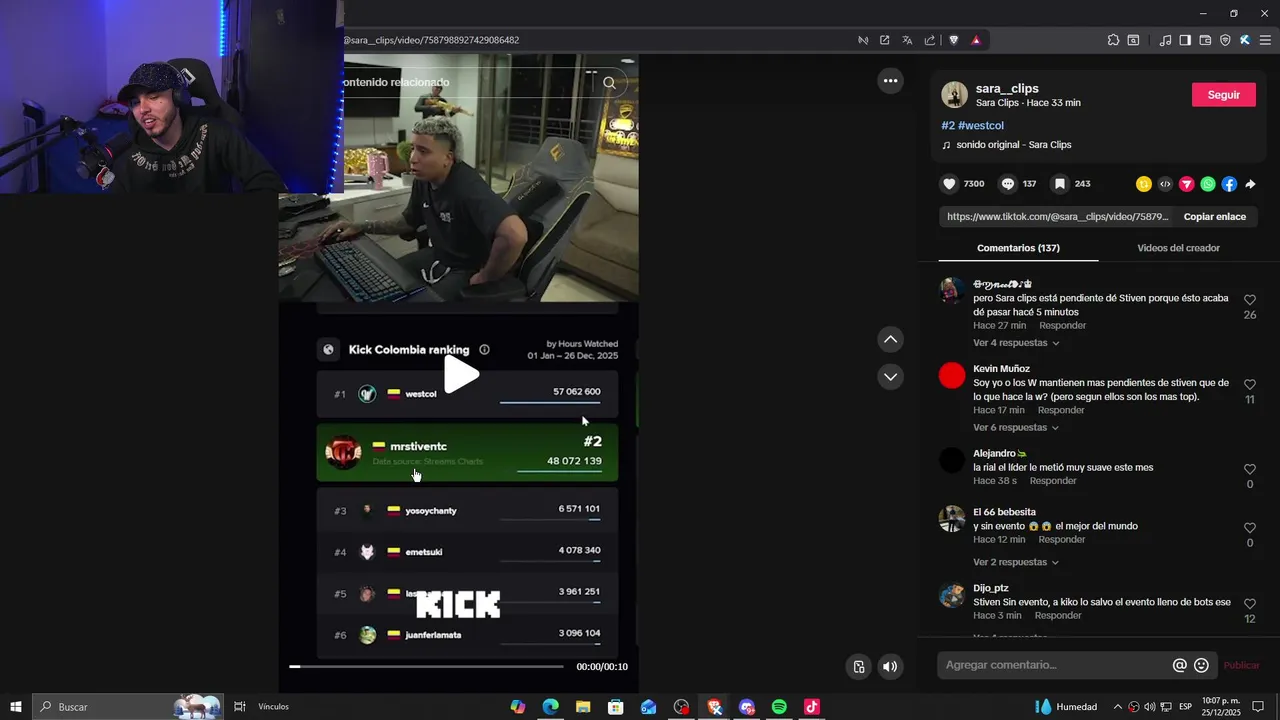The width and height of the screenshot is (1280, 720).
Task: Expand Ver 2 respuestas replies
Action: click(1015, 563)
